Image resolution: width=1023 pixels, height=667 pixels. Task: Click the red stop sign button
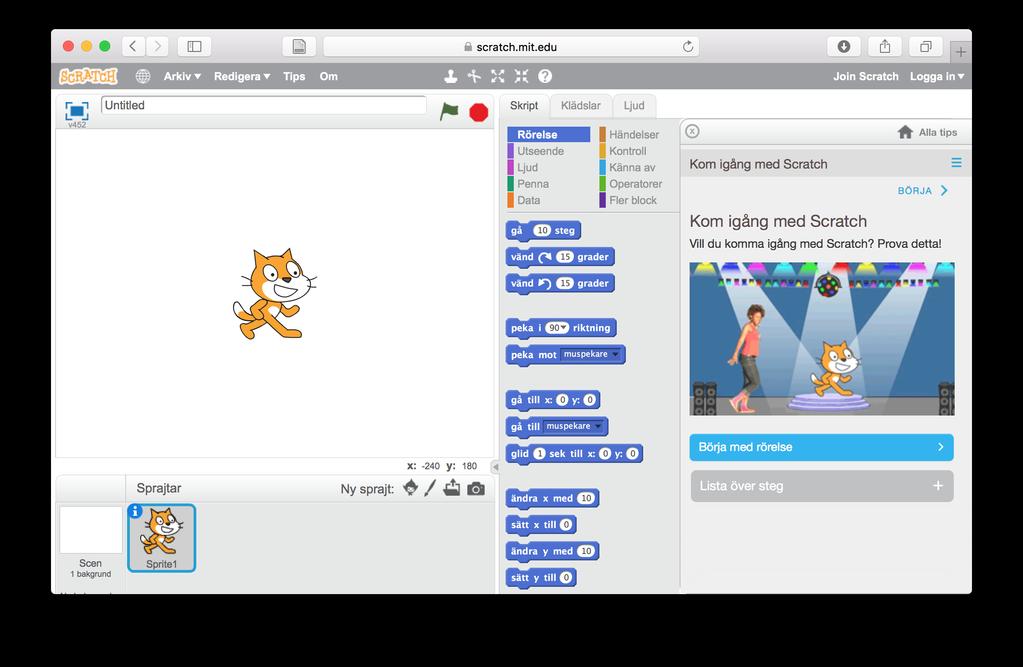[479, 112]
